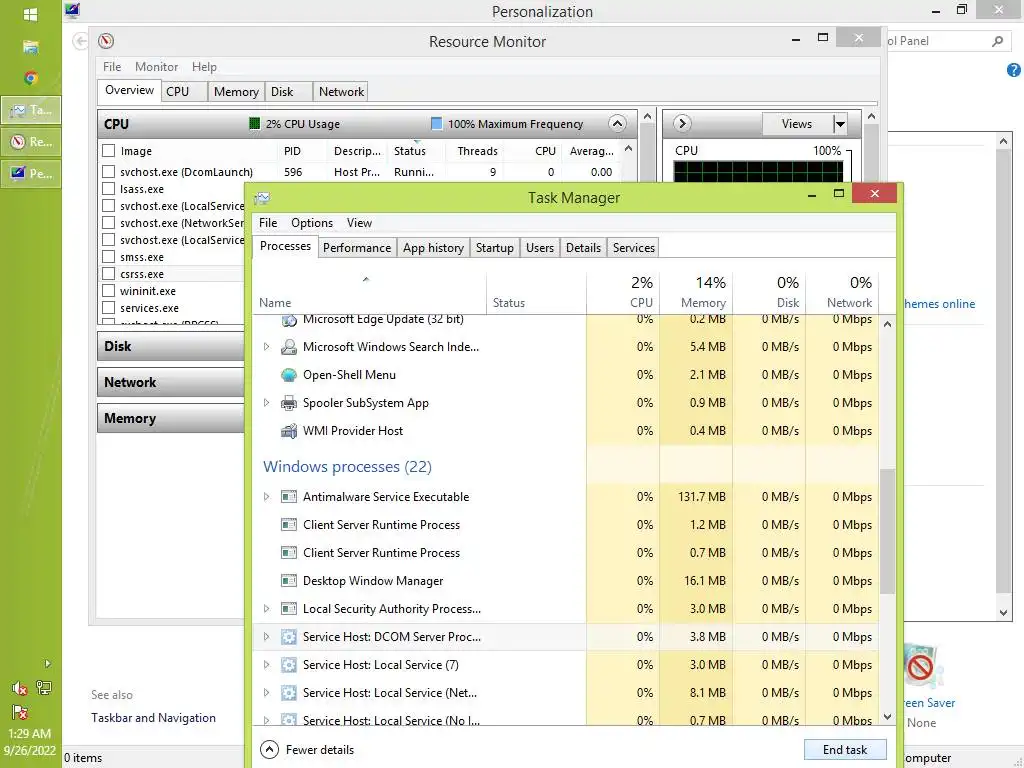Sort by Memory column header

point(696,292)
